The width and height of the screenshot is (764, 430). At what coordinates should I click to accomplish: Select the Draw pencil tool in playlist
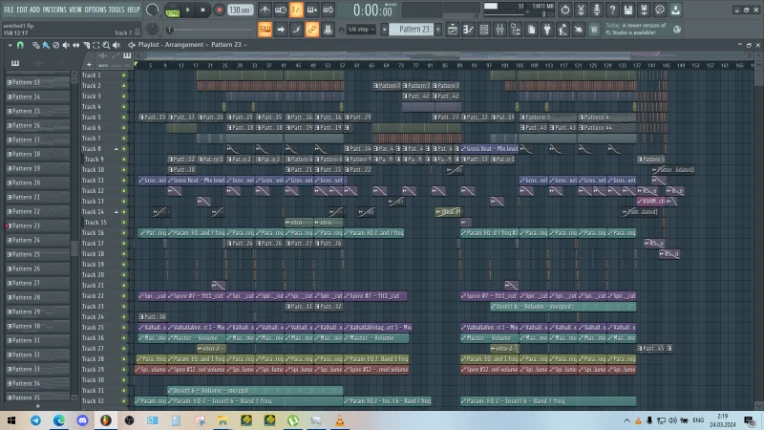[x=36, y=45]
